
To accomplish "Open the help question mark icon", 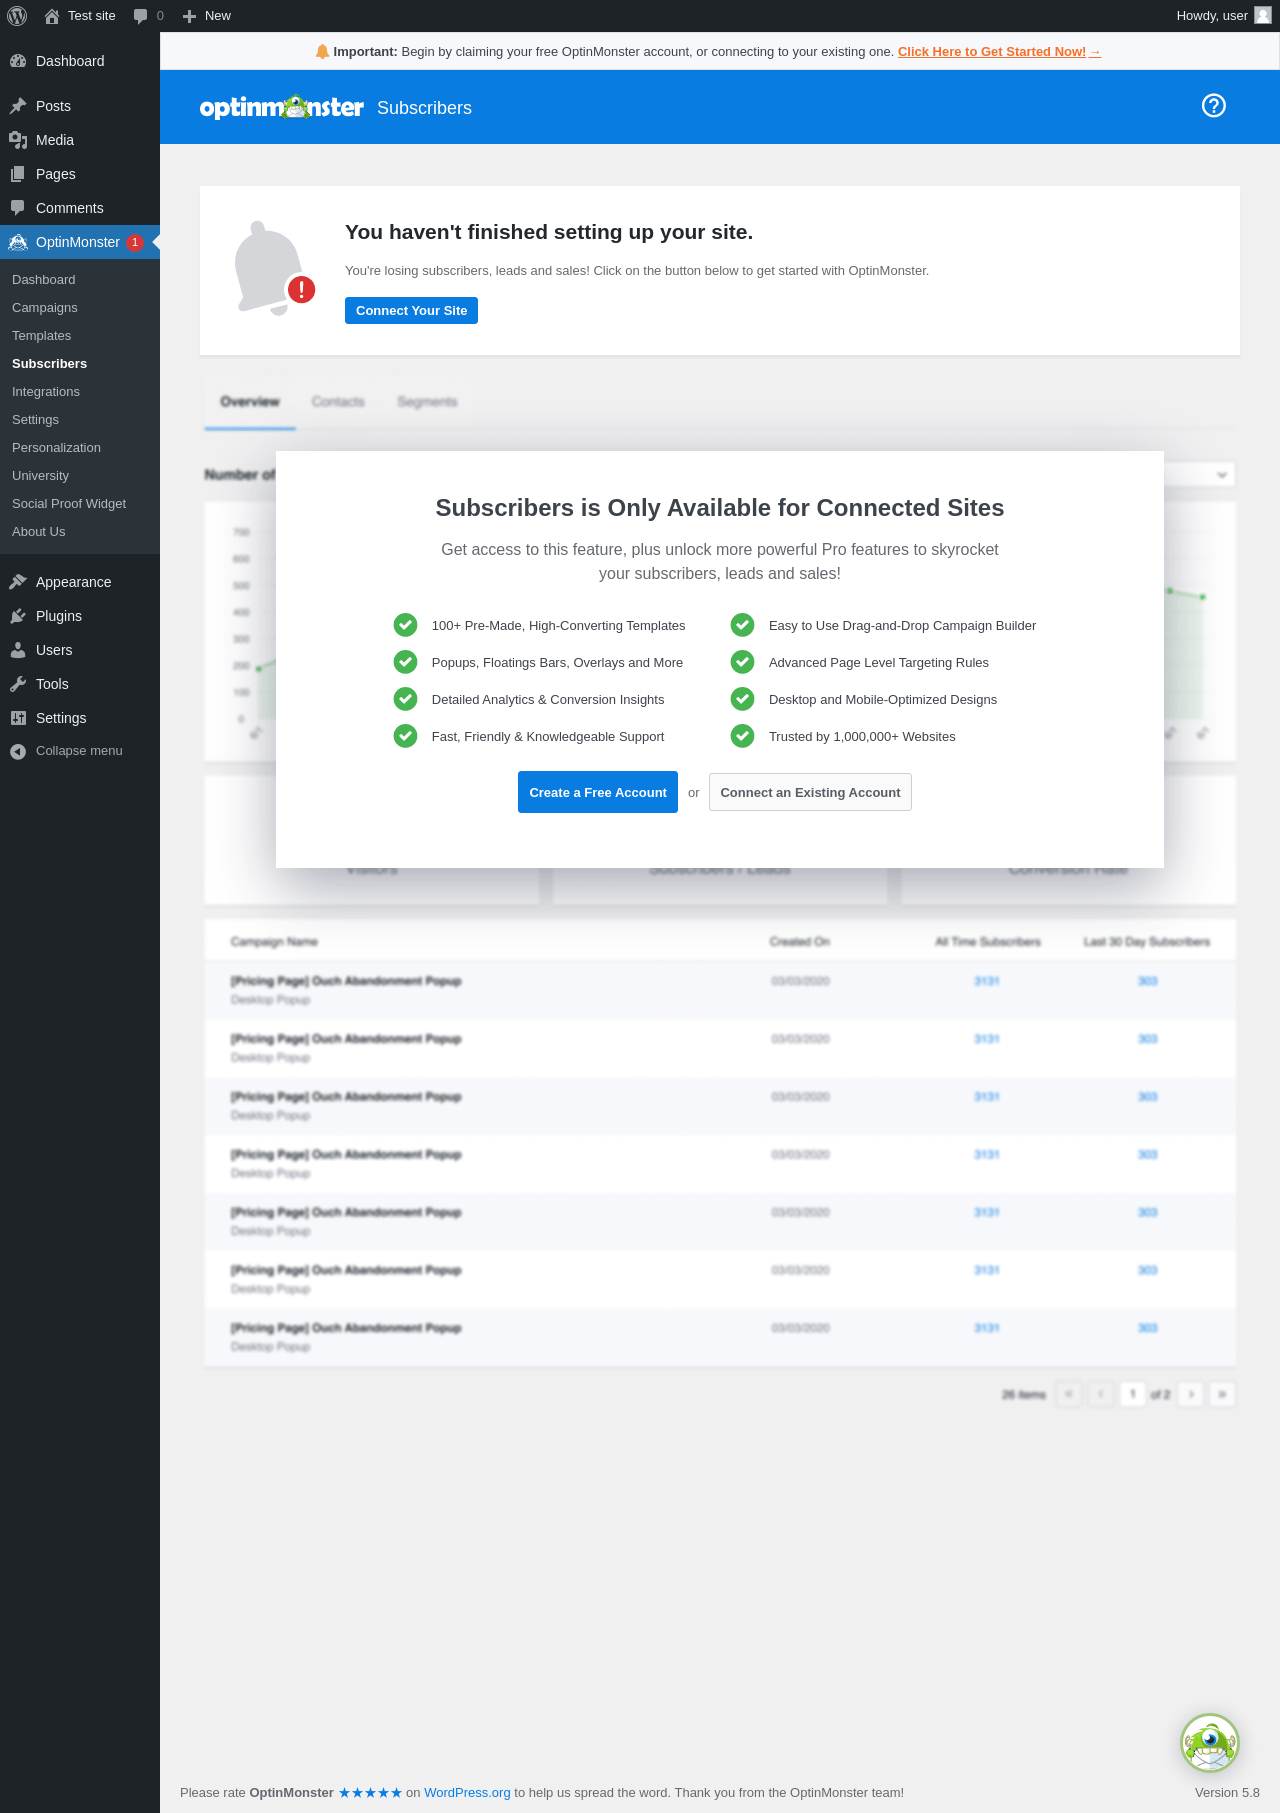I will 1214,106.
